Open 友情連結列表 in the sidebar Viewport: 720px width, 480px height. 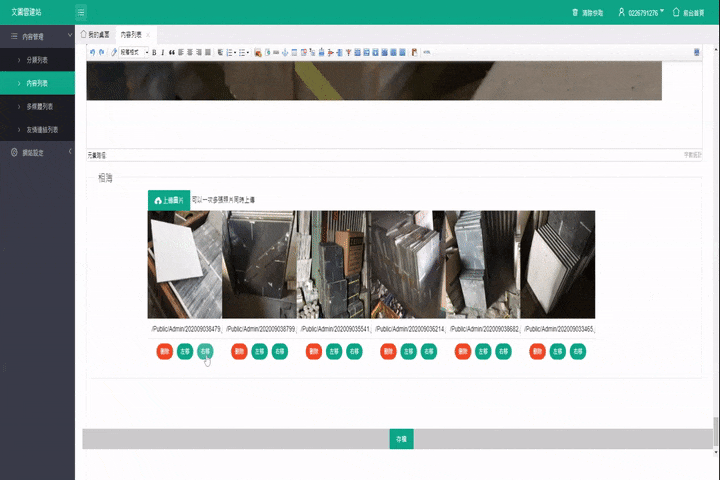click(x=37, y=130)
